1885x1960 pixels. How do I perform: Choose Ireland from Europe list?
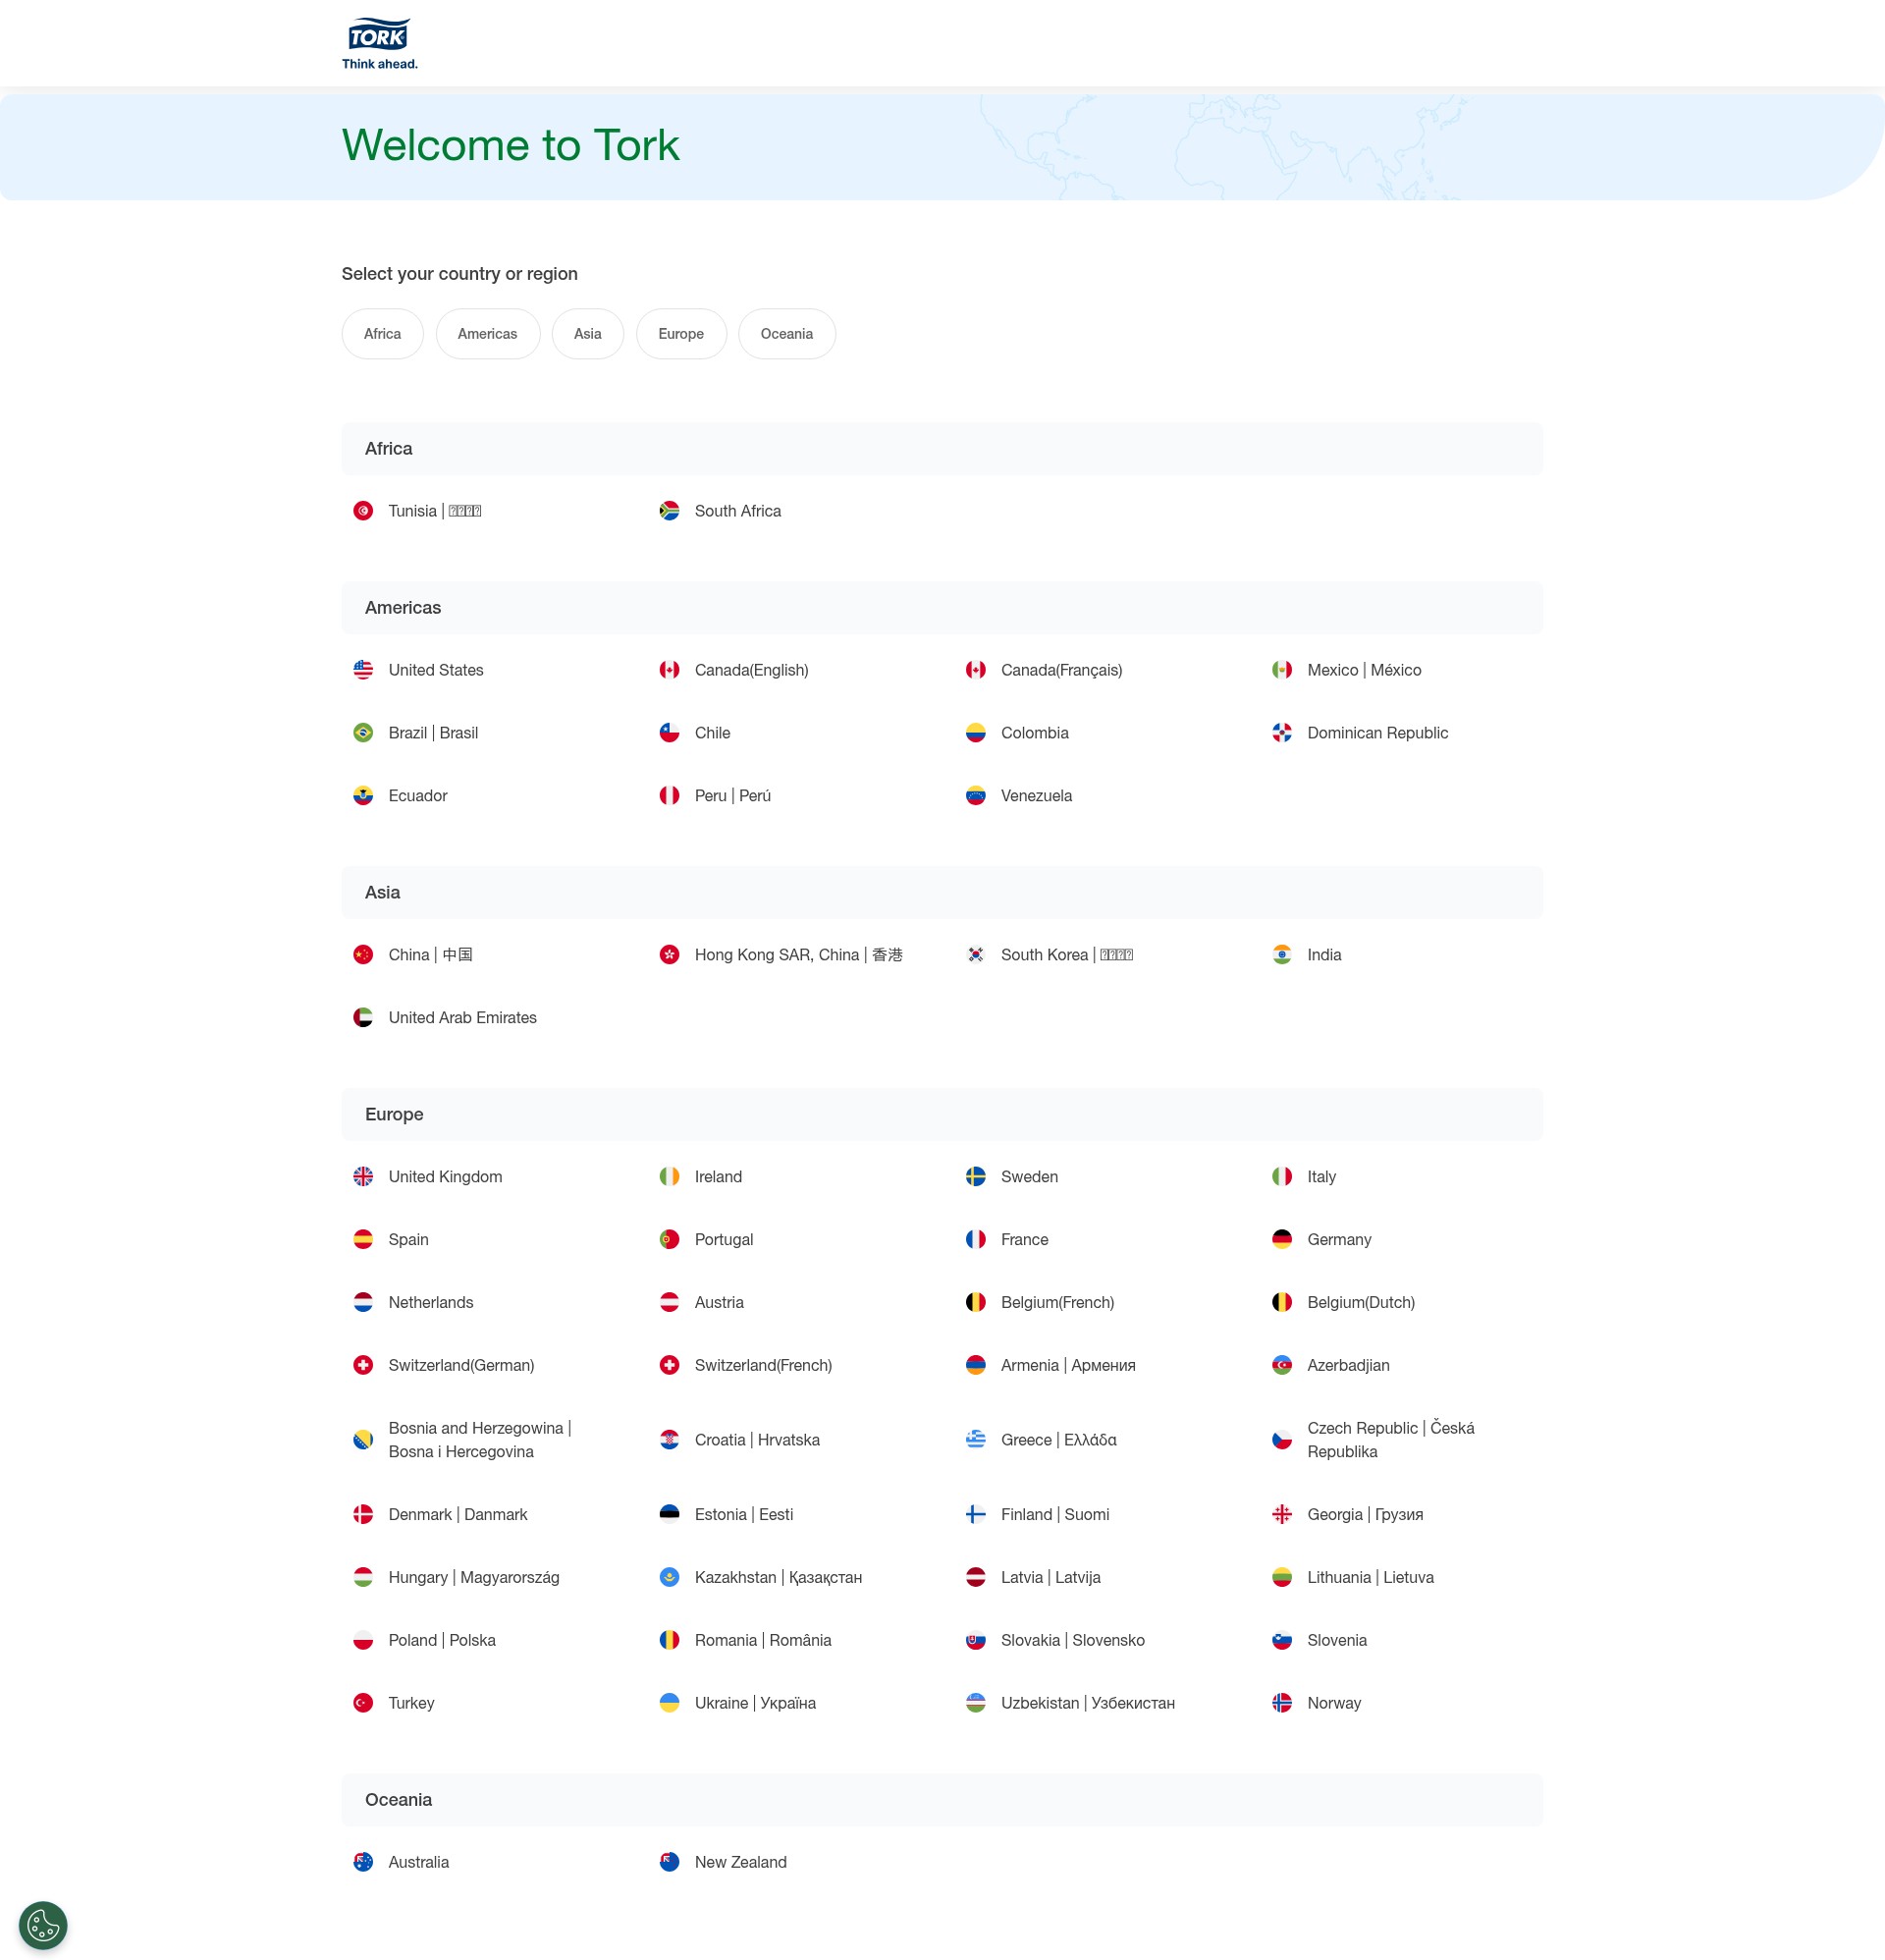[x=718, y=1177]
